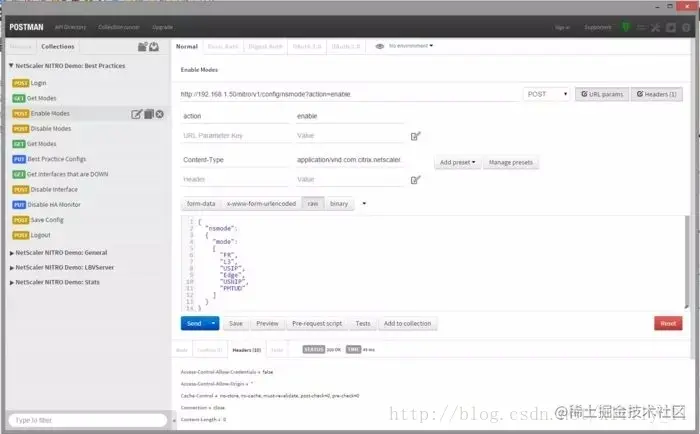The height and width of the screenshot is (434, 700).
Task: Click the edit icon beside empty Header row
Action: click(415, 180)
